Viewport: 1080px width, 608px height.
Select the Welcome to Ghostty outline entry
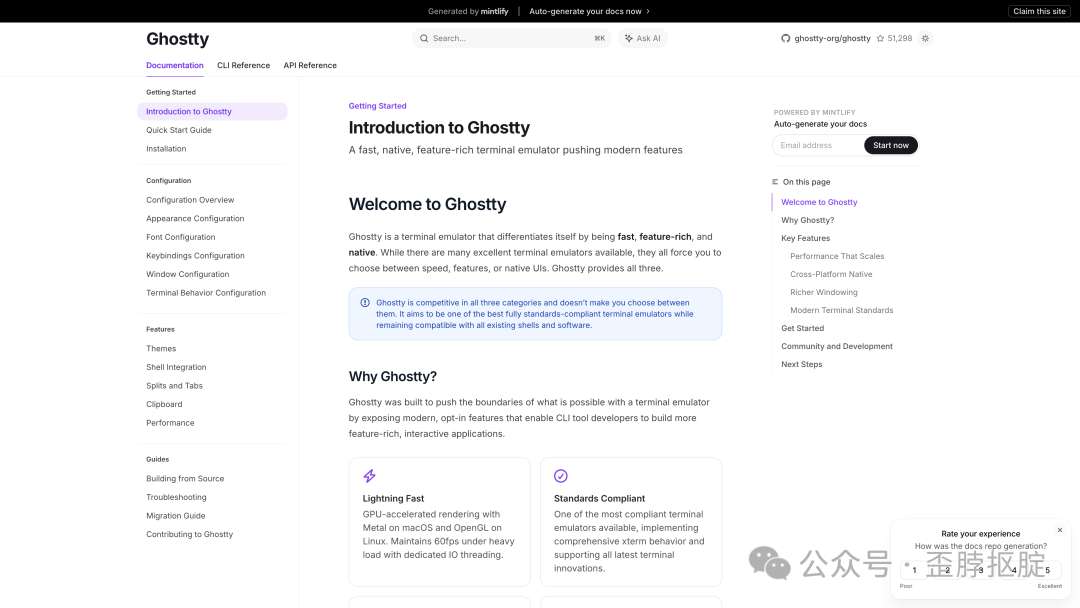point(819,201)
